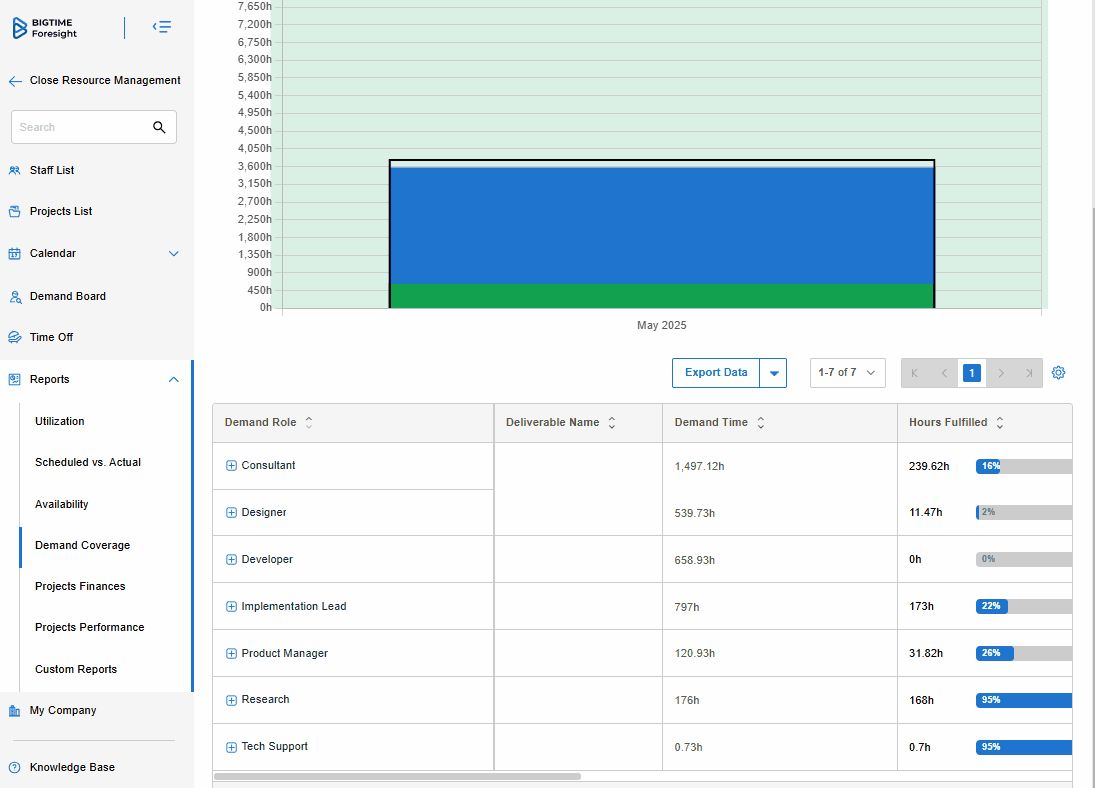Click the Export Data button
1095x788 pixels.
(716, 373)
